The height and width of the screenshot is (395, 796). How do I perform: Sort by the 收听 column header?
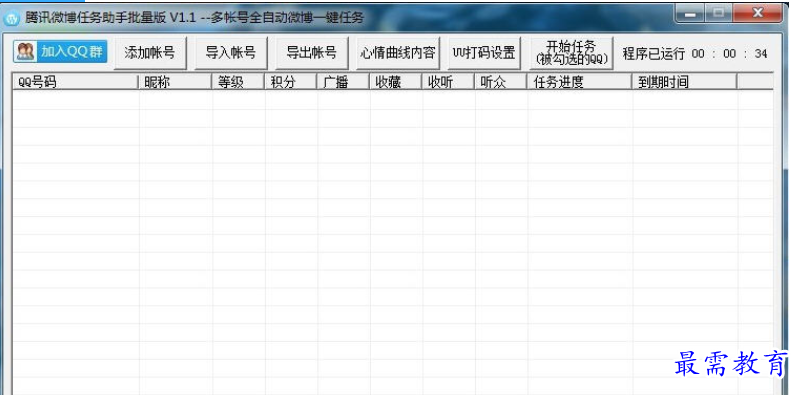pyautogui.click(x=448, y=82)
